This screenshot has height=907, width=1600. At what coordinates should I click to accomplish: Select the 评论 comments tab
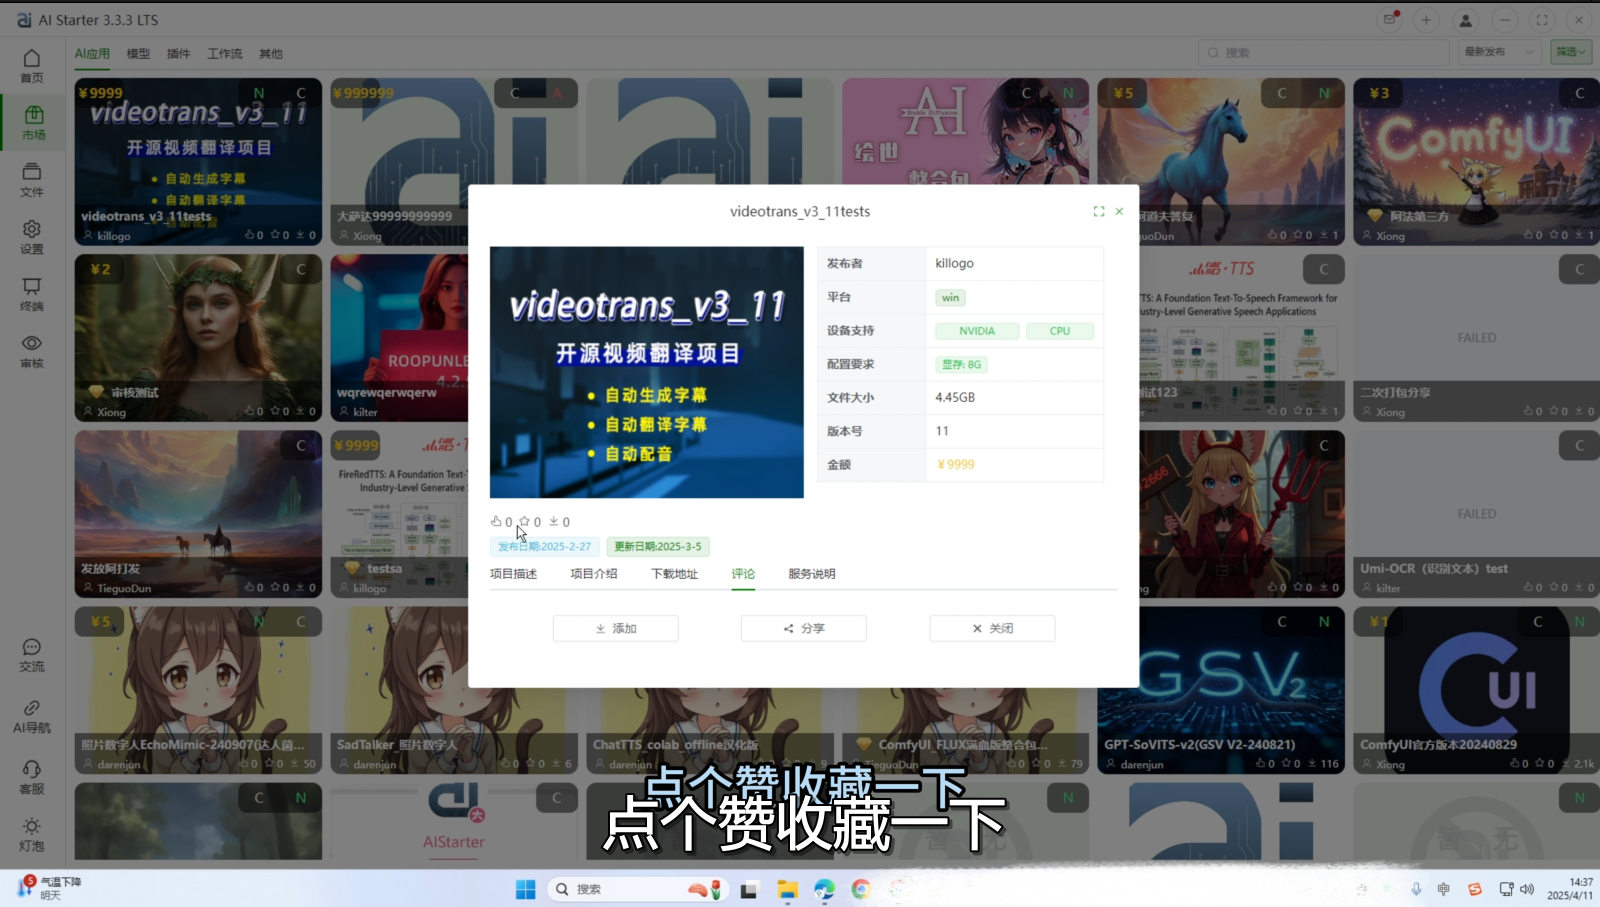point(743,574)
